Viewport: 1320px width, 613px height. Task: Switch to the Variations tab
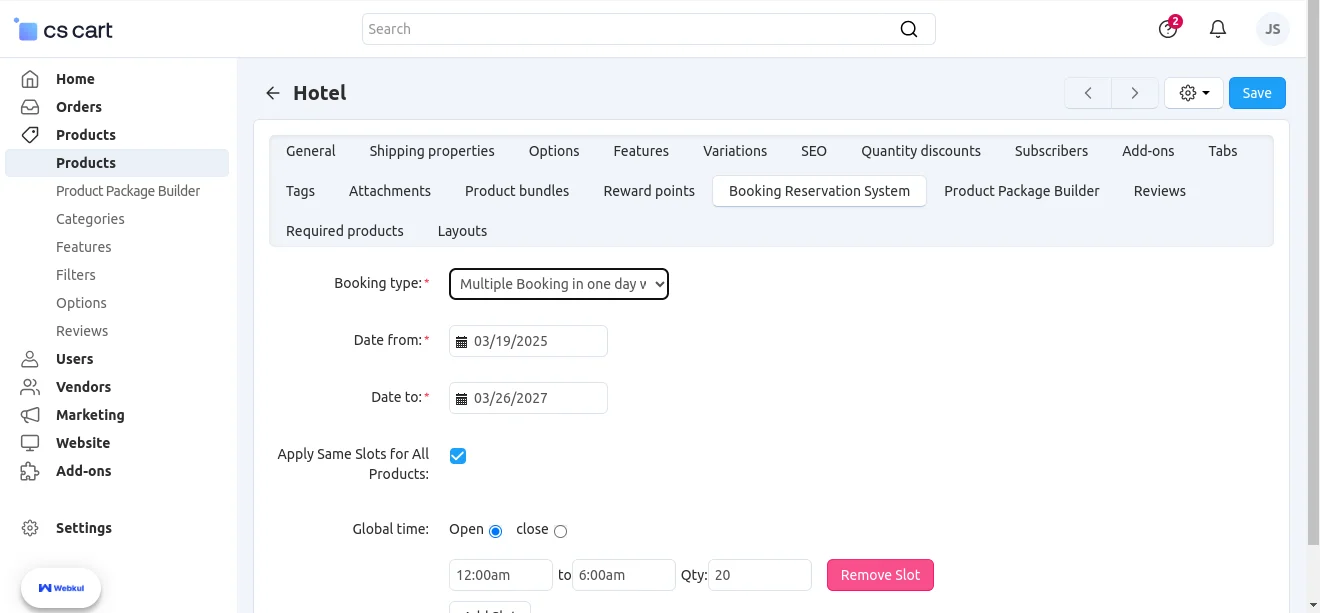[734, 150]
